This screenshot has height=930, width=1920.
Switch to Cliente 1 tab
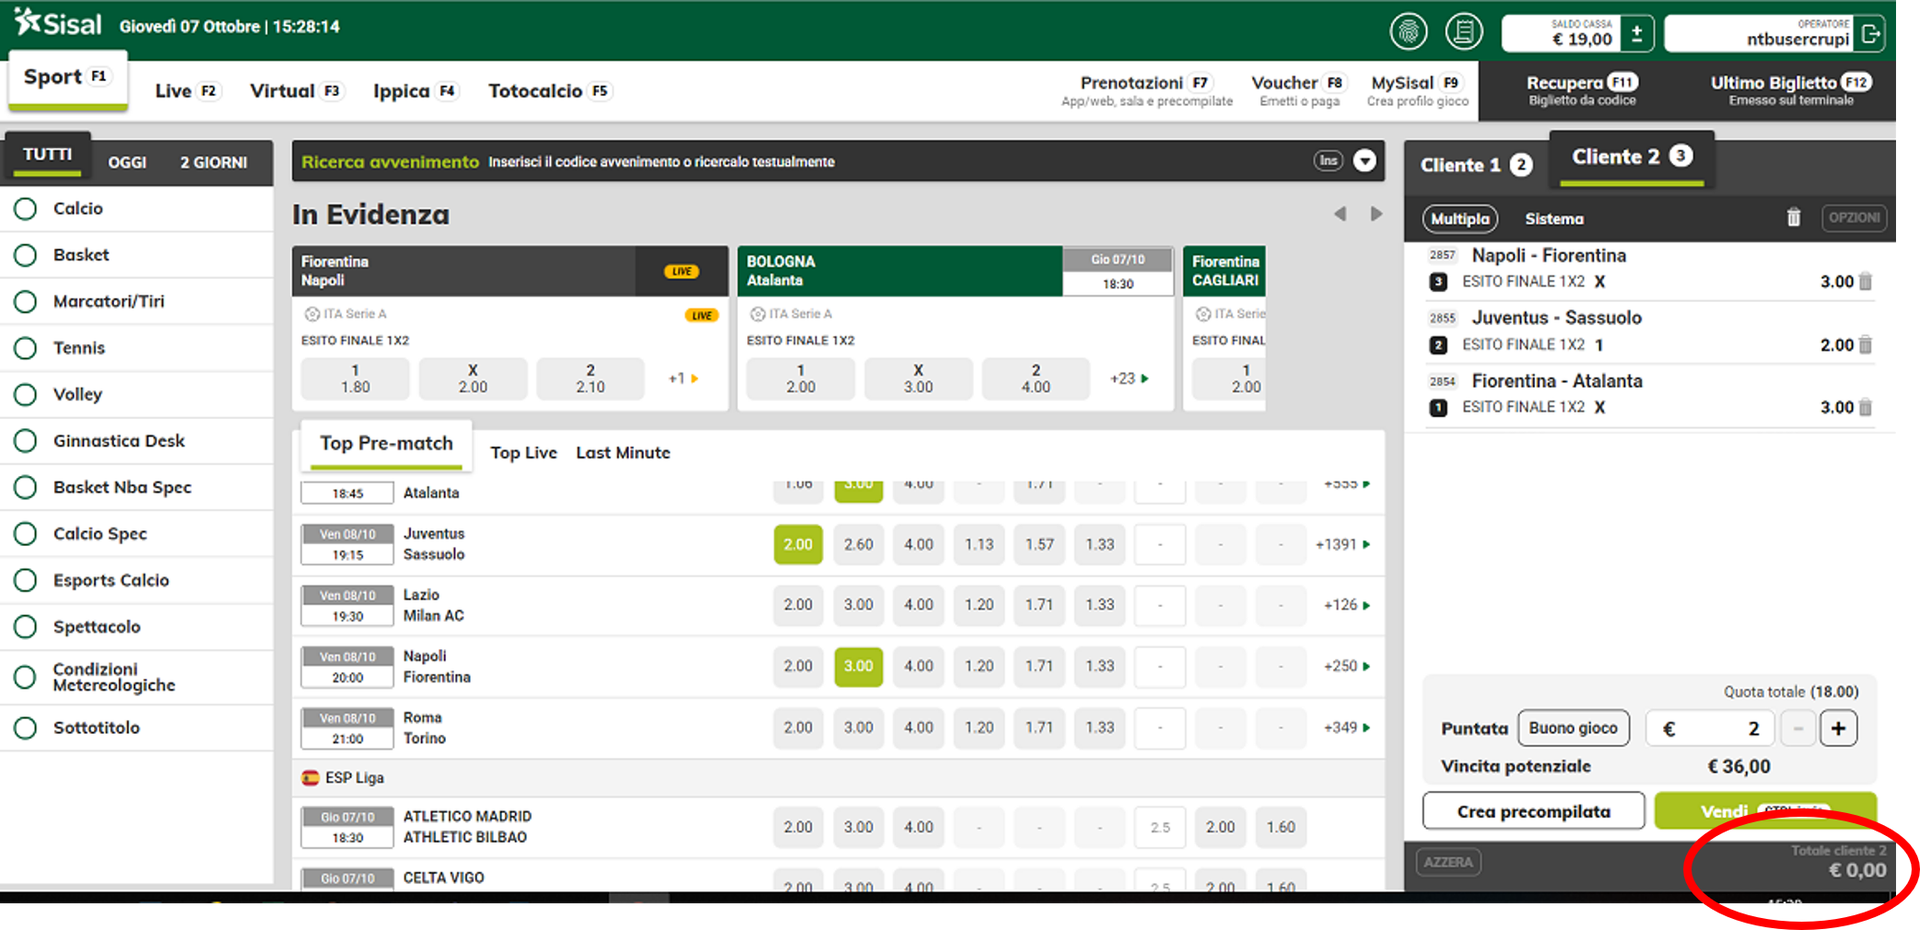tap(1476, 165)
